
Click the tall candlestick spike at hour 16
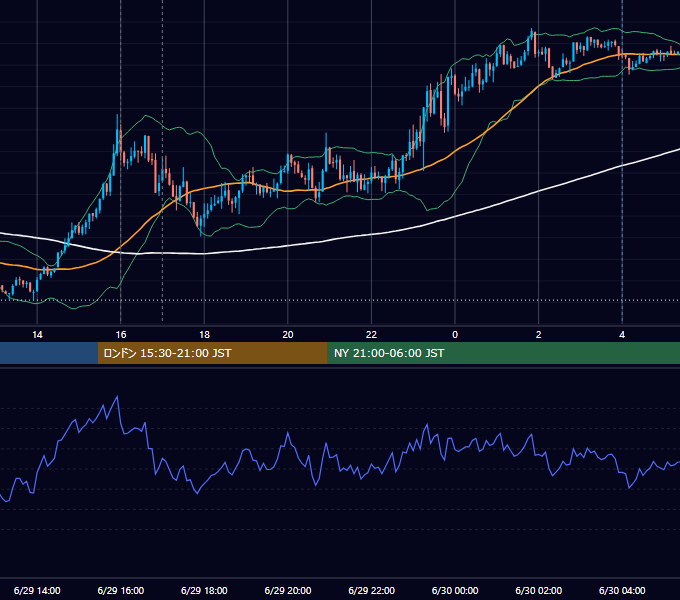tap(117, 134)
